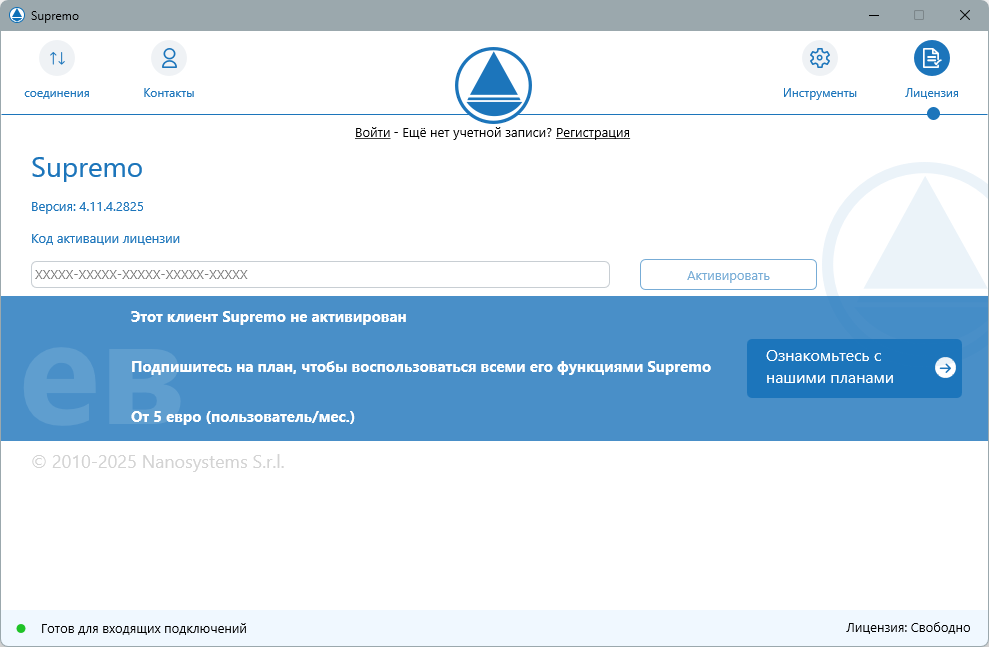This screenshot has width=989, height=647.
Task: Click the central Supremo sail logo
Action: pos(493,85)
